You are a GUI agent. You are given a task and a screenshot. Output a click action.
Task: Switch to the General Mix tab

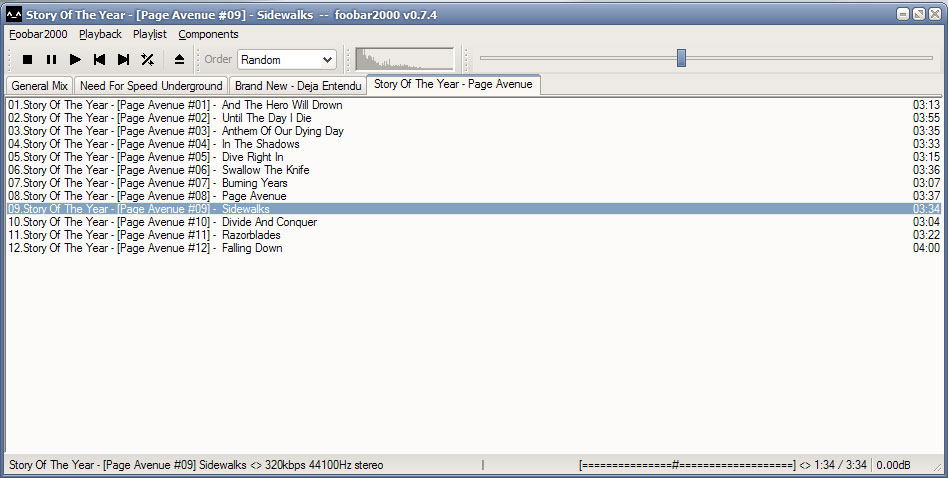click(x=39, y=86)
